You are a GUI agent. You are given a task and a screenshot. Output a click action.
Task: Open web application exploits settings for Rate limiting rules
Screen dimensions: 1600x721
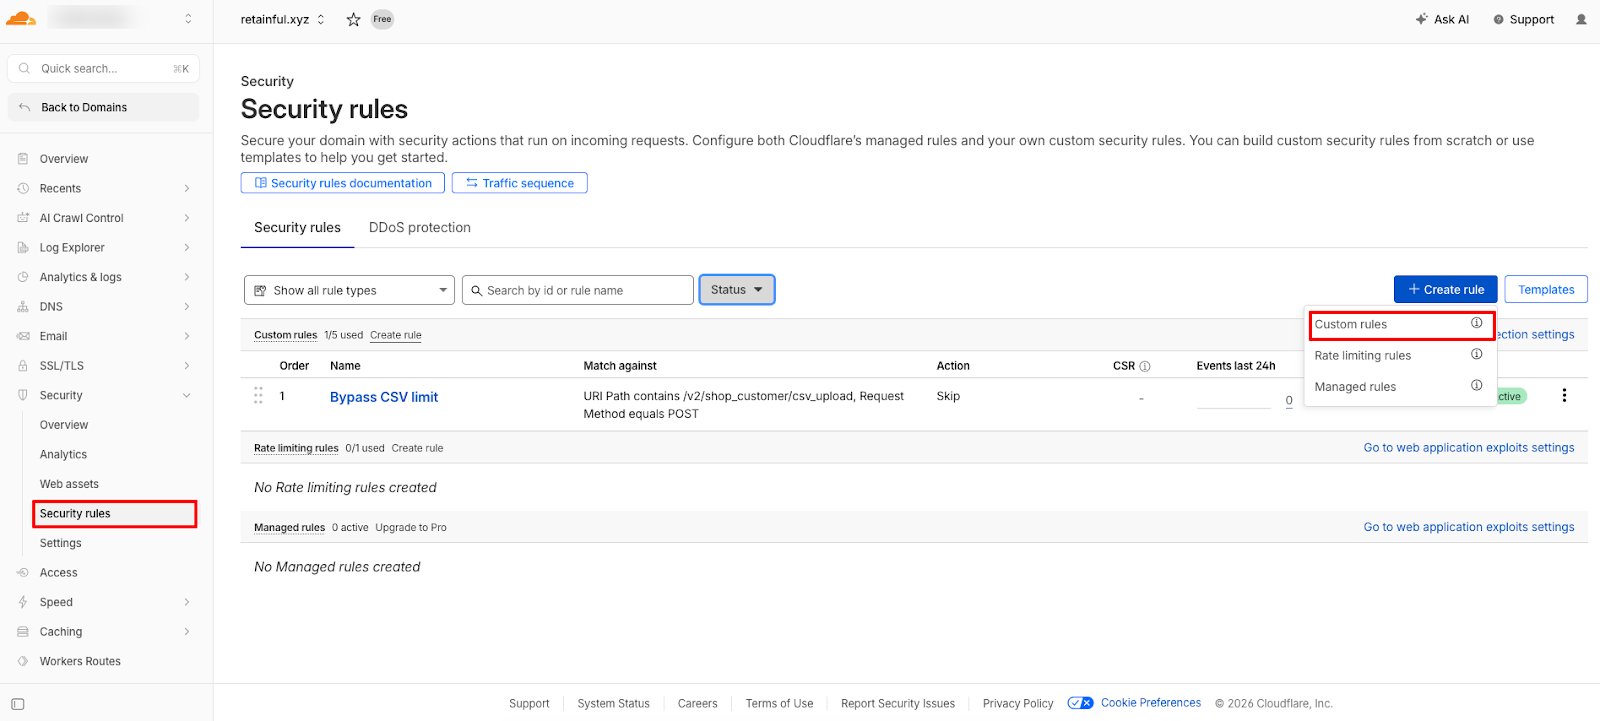click(1469, 448)
